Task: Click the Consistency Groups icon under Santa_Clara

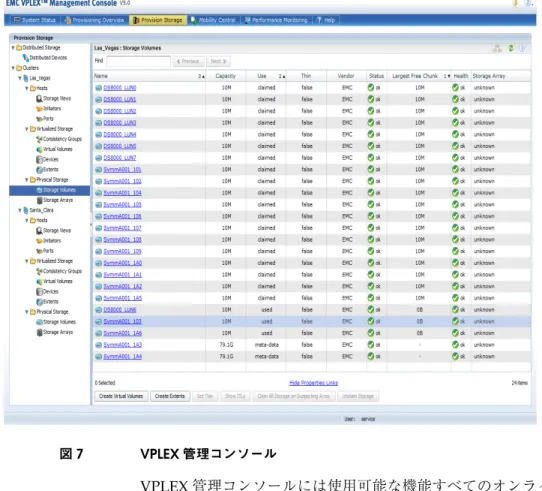Action: 39,271
